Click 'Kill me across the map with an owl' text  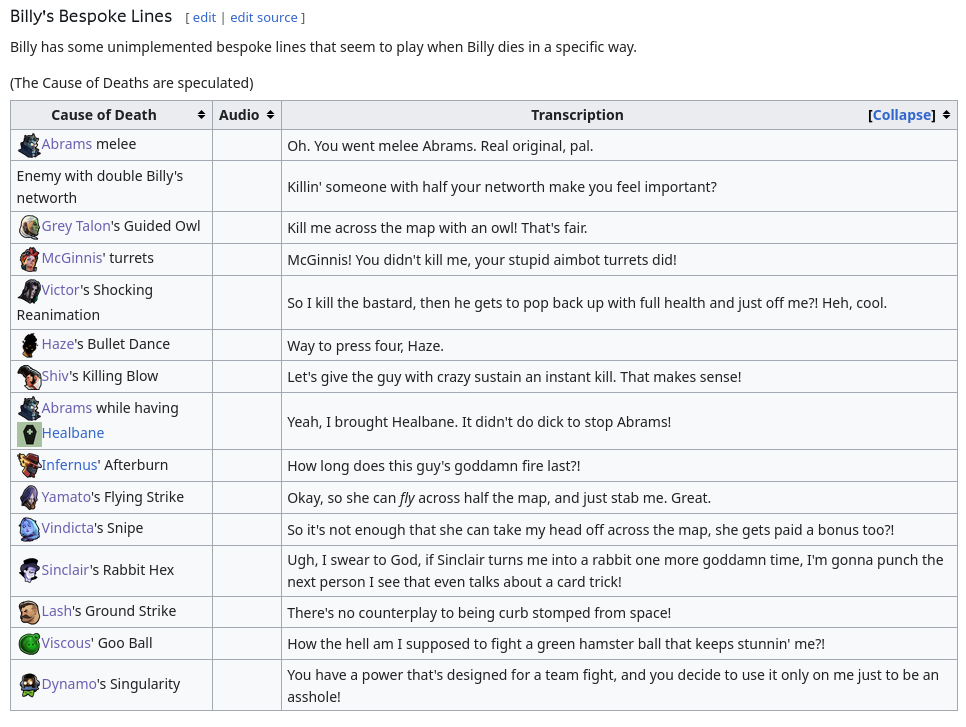point(437,229)
